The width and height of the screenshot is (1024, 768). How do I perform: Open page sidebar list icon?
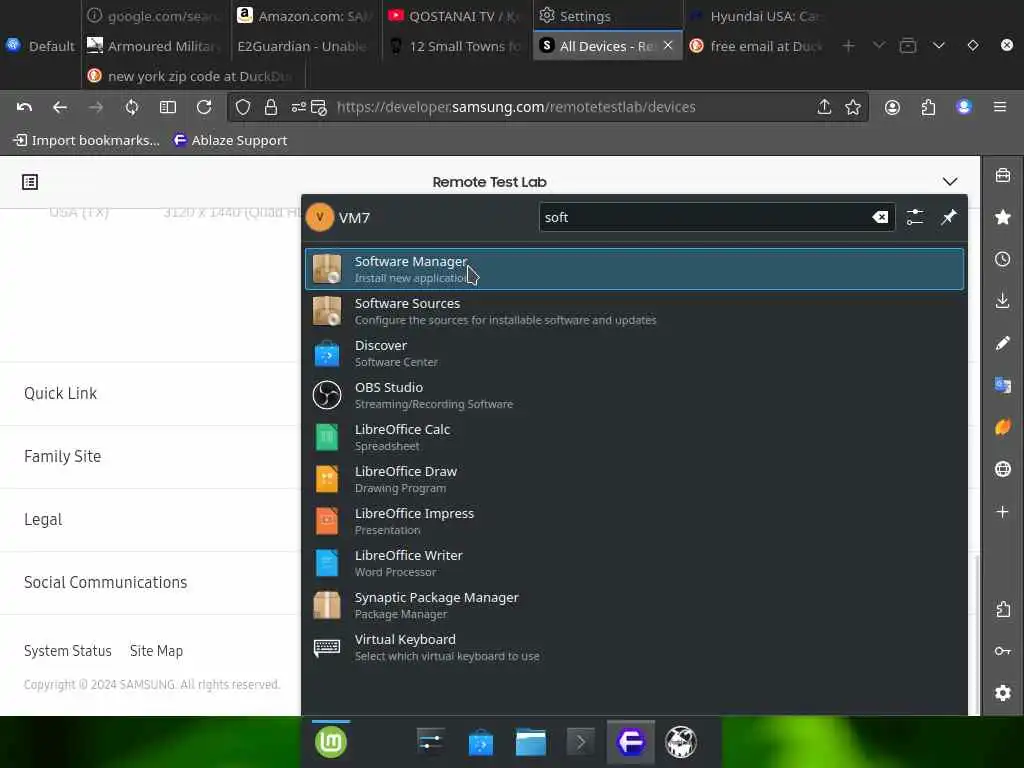pyautogui.click(x=30, y=182)
